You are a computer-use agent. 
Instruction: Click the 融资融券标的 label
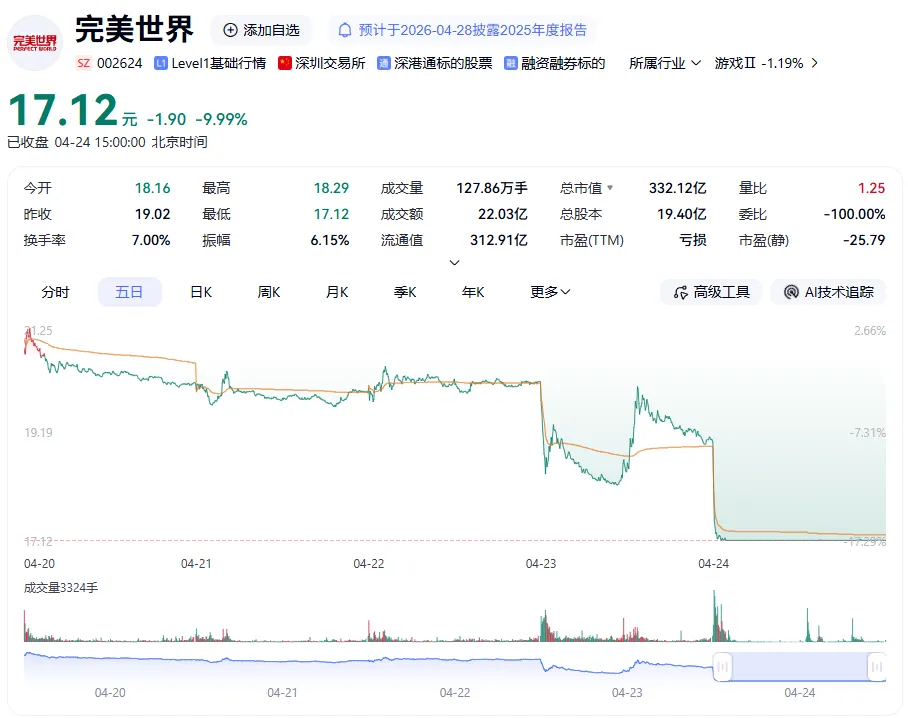(563, 63)
